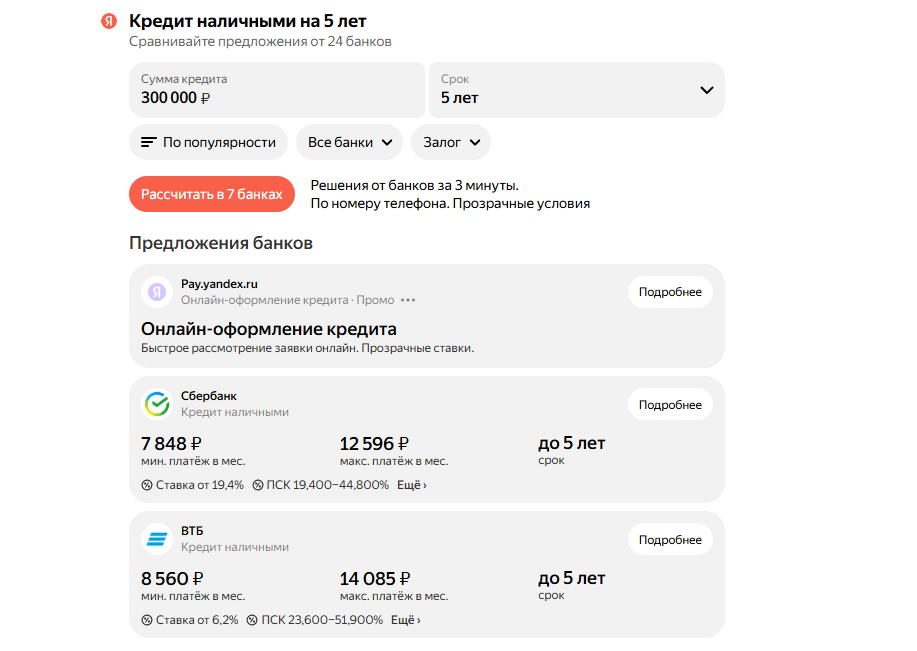Expand Ещё in the VTB card

tap(405, 620)
